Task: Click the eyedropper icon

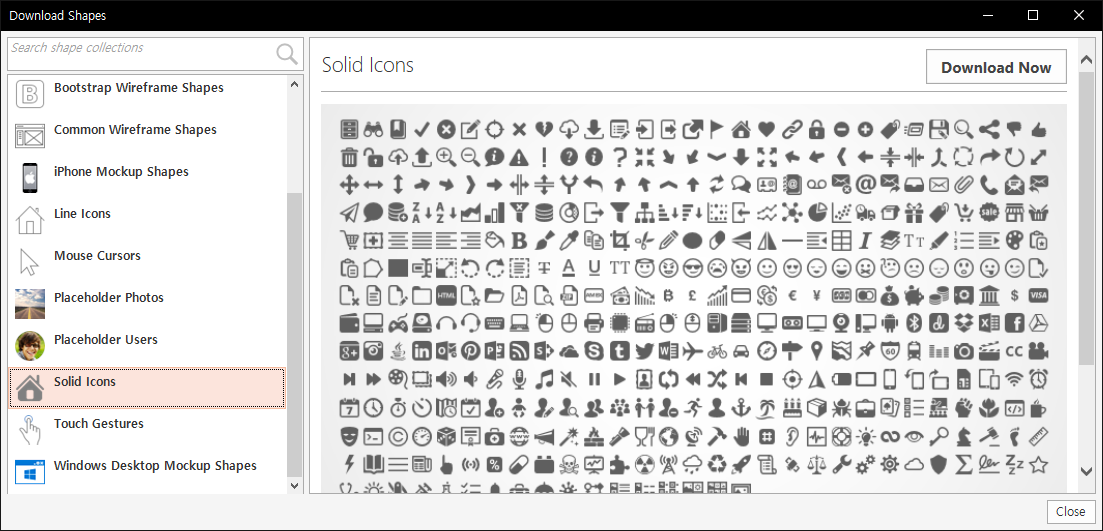Action: coord(569,241)
